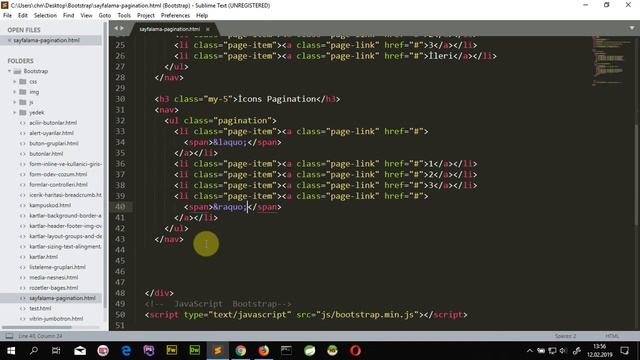Click the editor vertical scrollbar
The height and width of the screenshot is (360, 640).
pyautogui.click(x=637, y=175)
